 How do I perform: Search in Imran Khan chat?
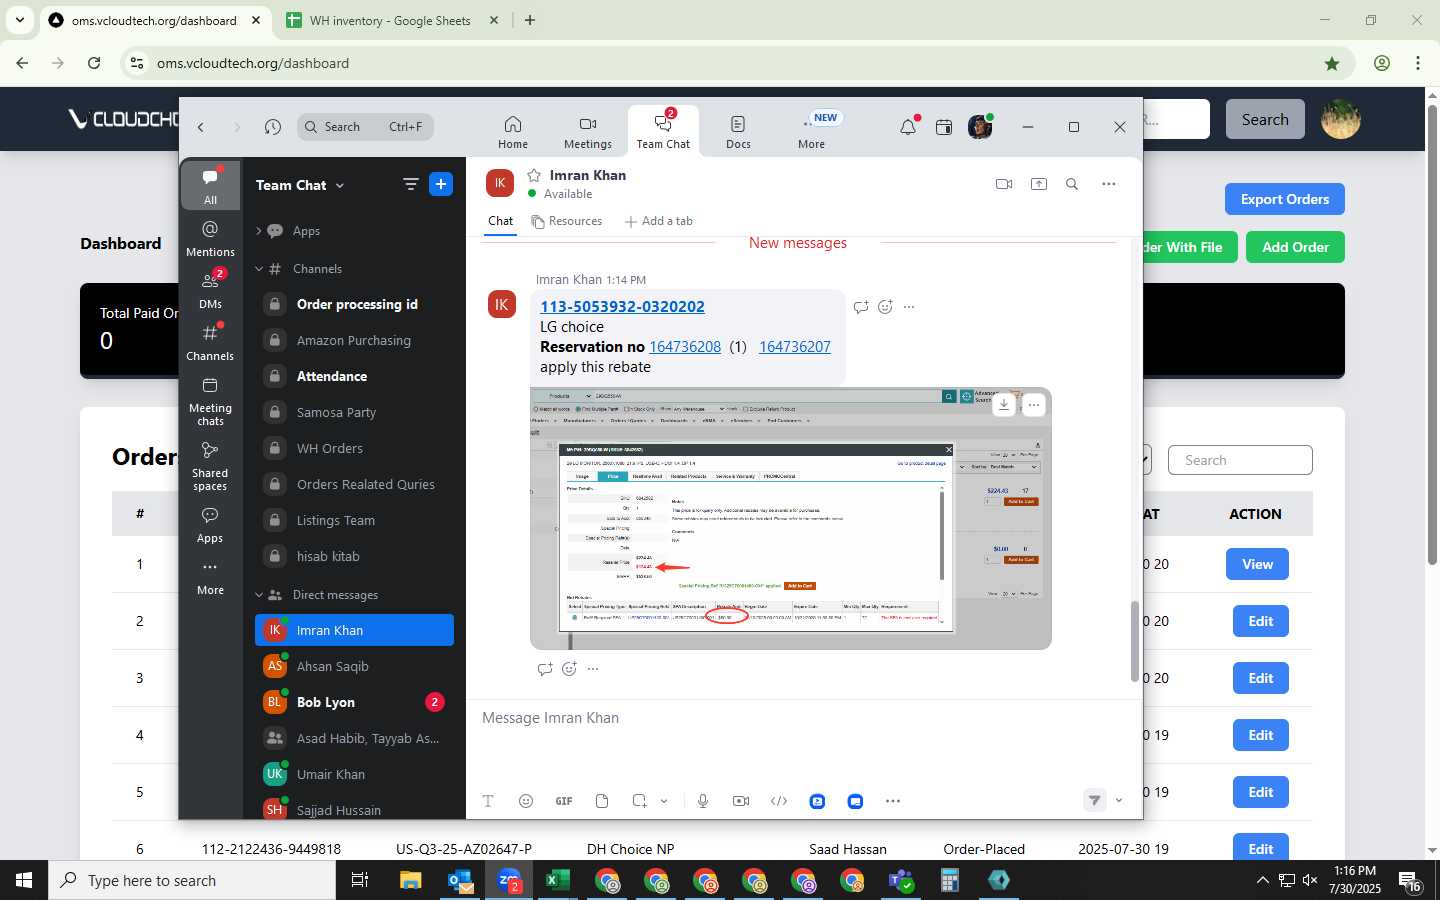coord(1072,184)
